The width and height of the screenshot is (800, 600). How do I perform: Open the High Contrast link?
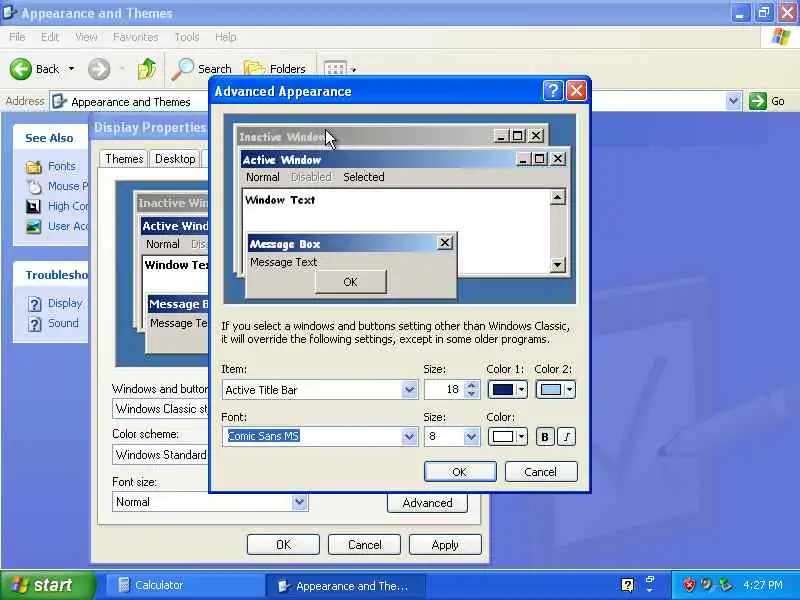tap(68, 206)
